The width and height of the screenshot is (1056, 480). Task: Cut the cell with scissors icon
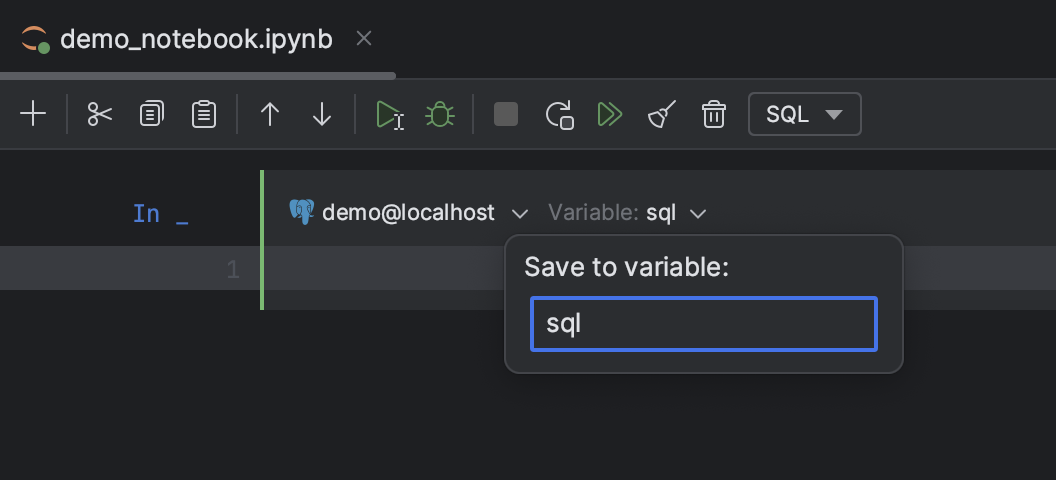100,114
